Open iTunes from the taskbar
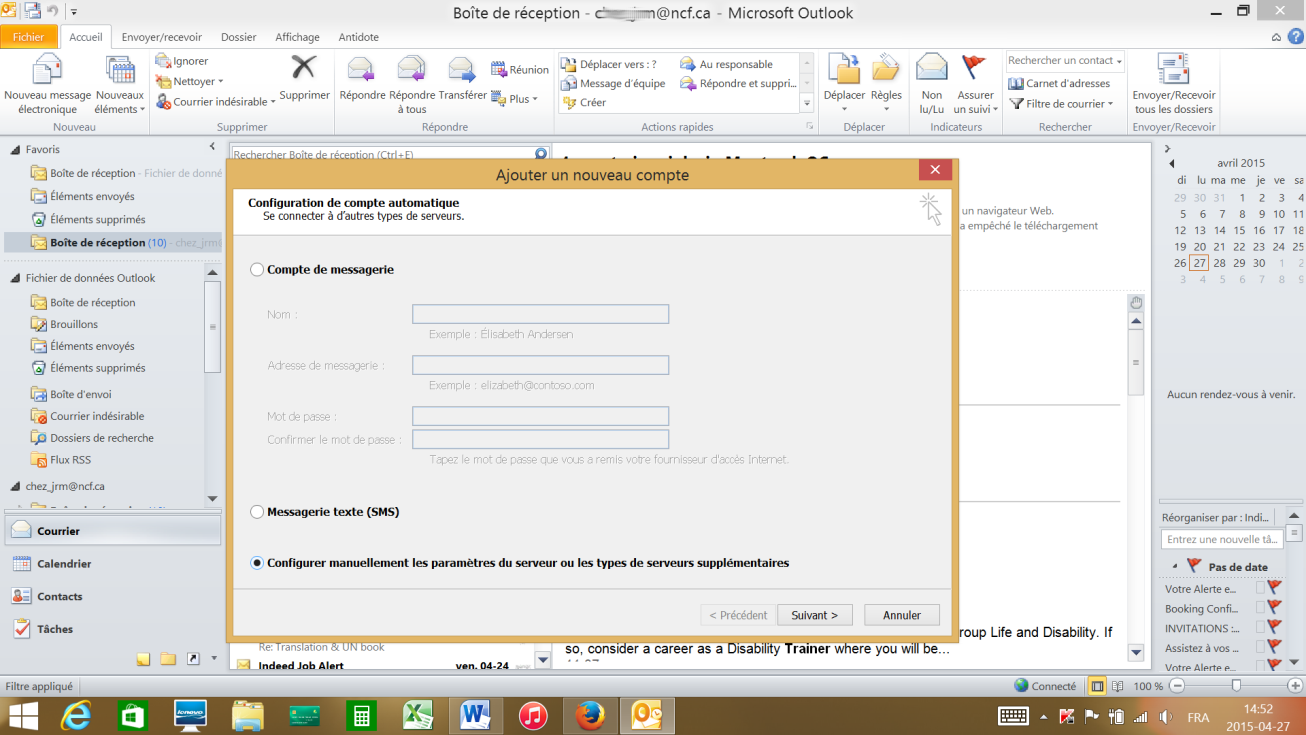The image size is (1306, 735). tap(533, 716)
